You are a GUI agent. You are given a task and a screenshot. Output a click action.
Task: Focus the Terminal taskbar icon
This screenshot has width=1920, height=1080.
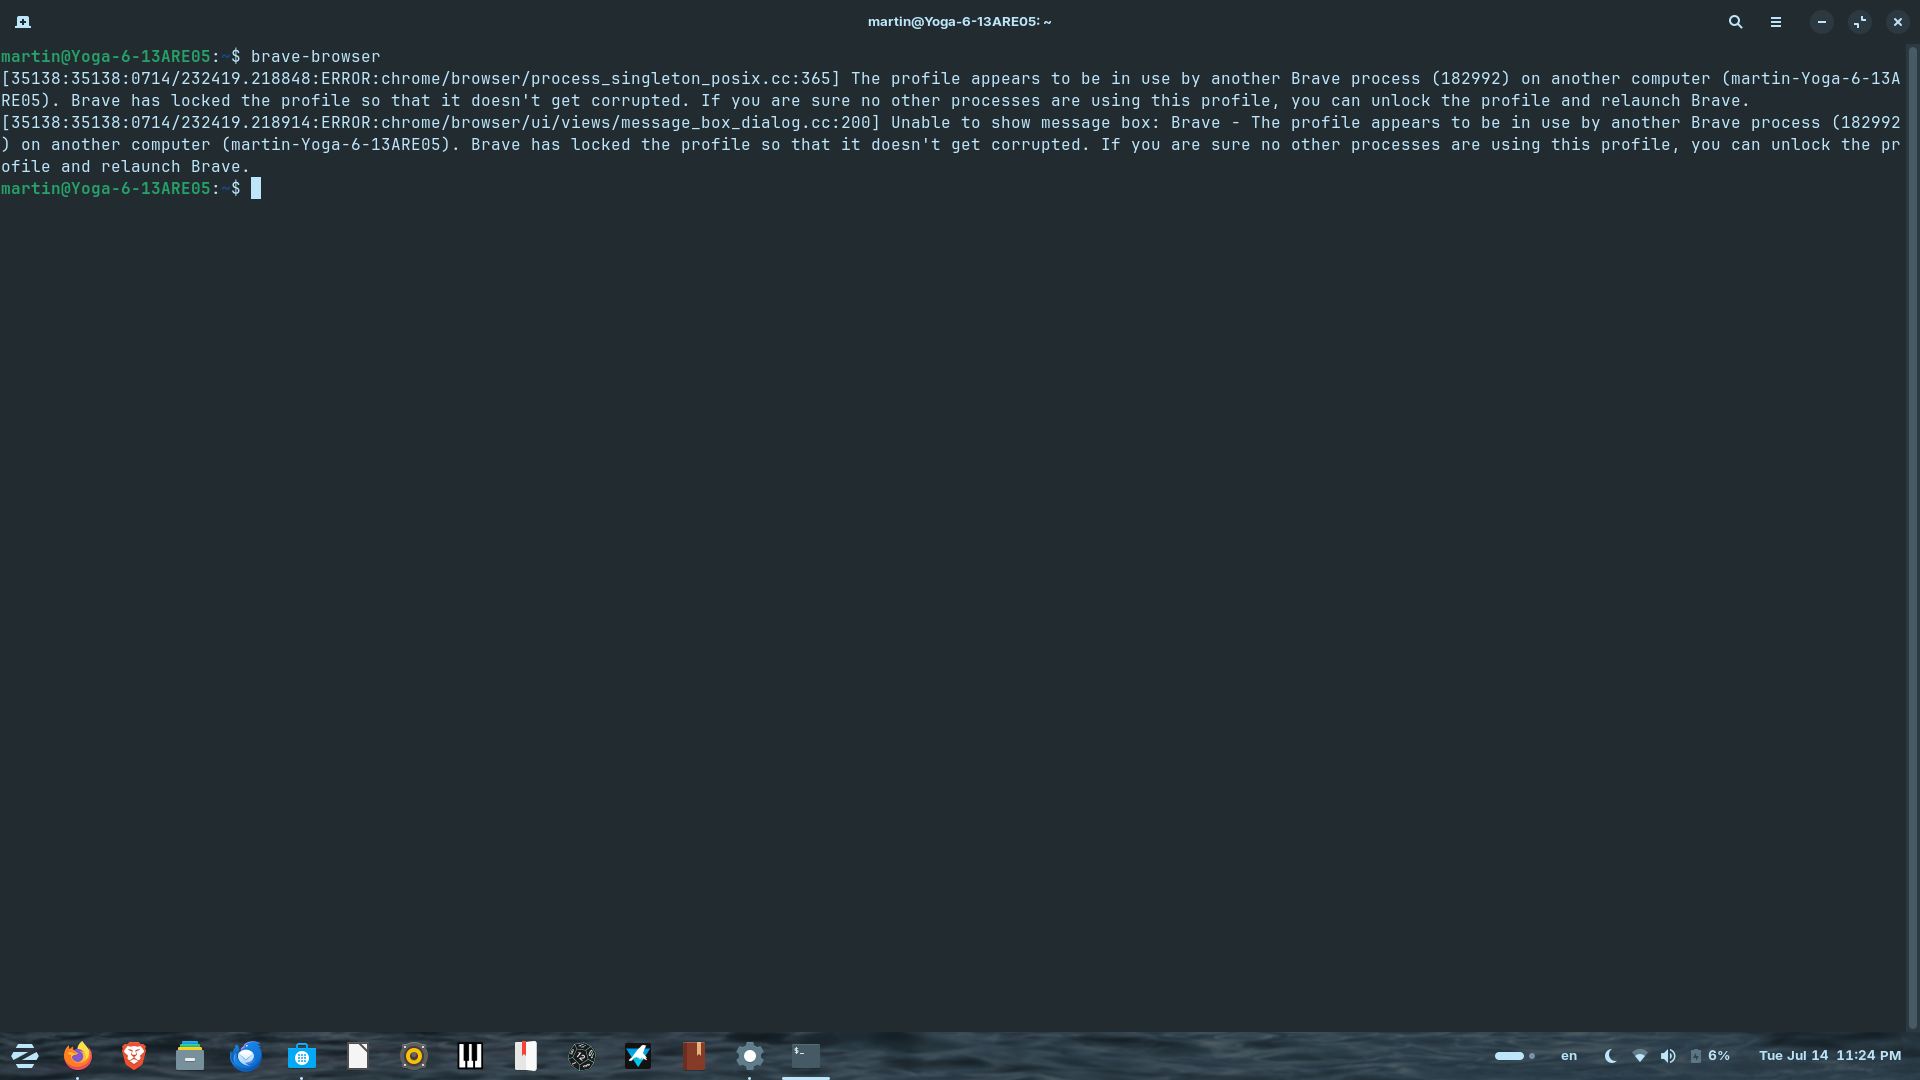click(806, 1055)
